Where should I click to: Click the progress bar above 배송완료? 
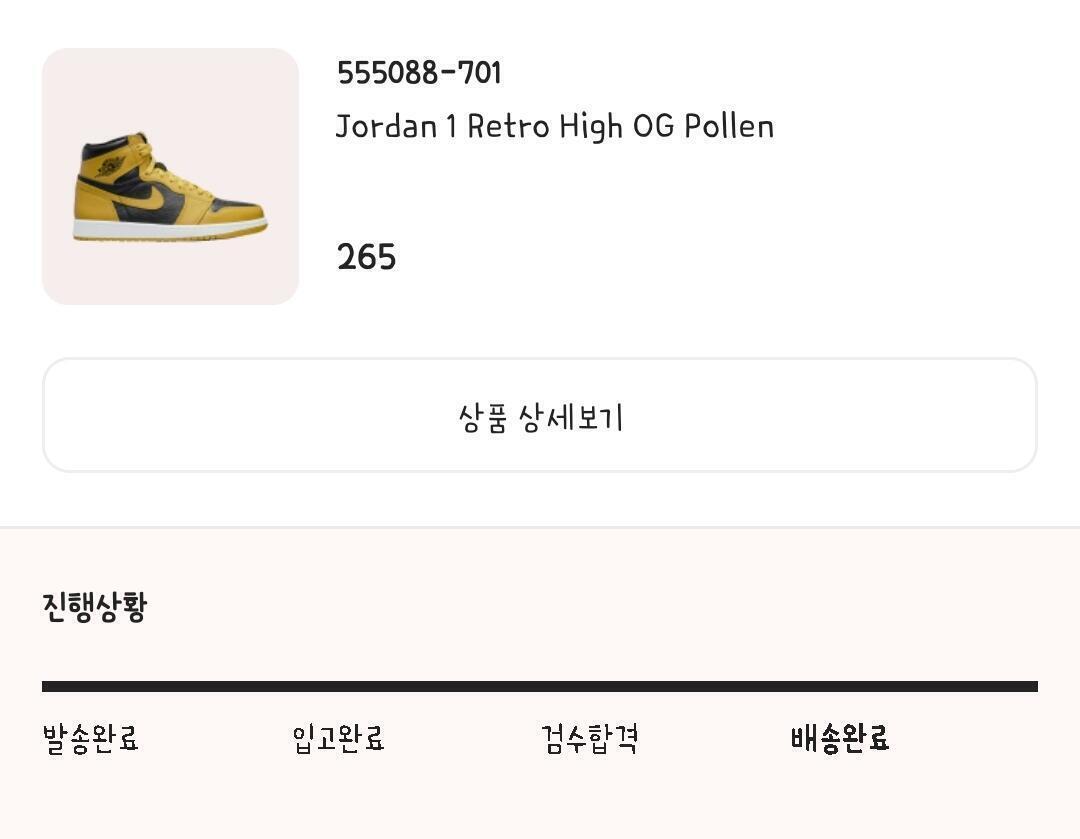point(840,687)
